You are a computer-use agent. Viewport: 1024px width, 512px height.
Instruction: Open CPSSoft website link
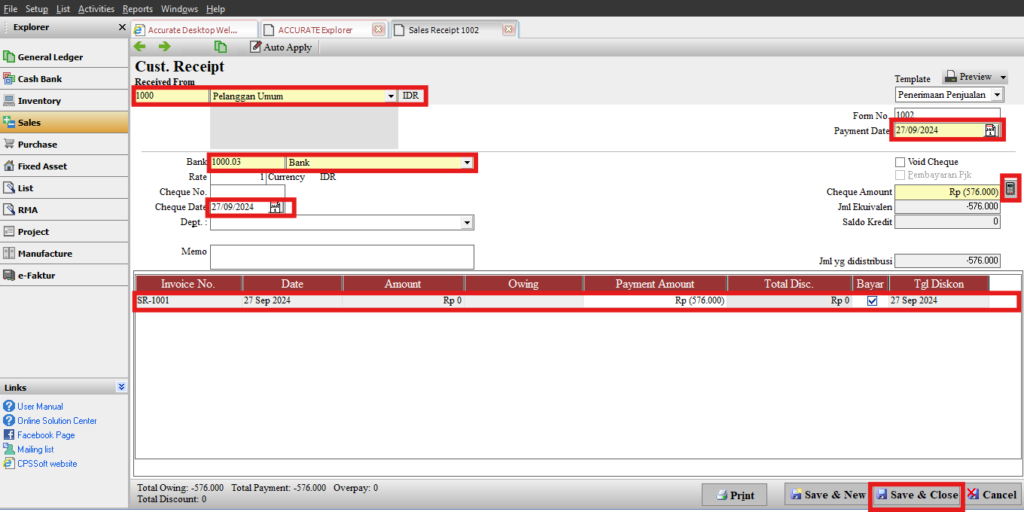pos(47,464)
